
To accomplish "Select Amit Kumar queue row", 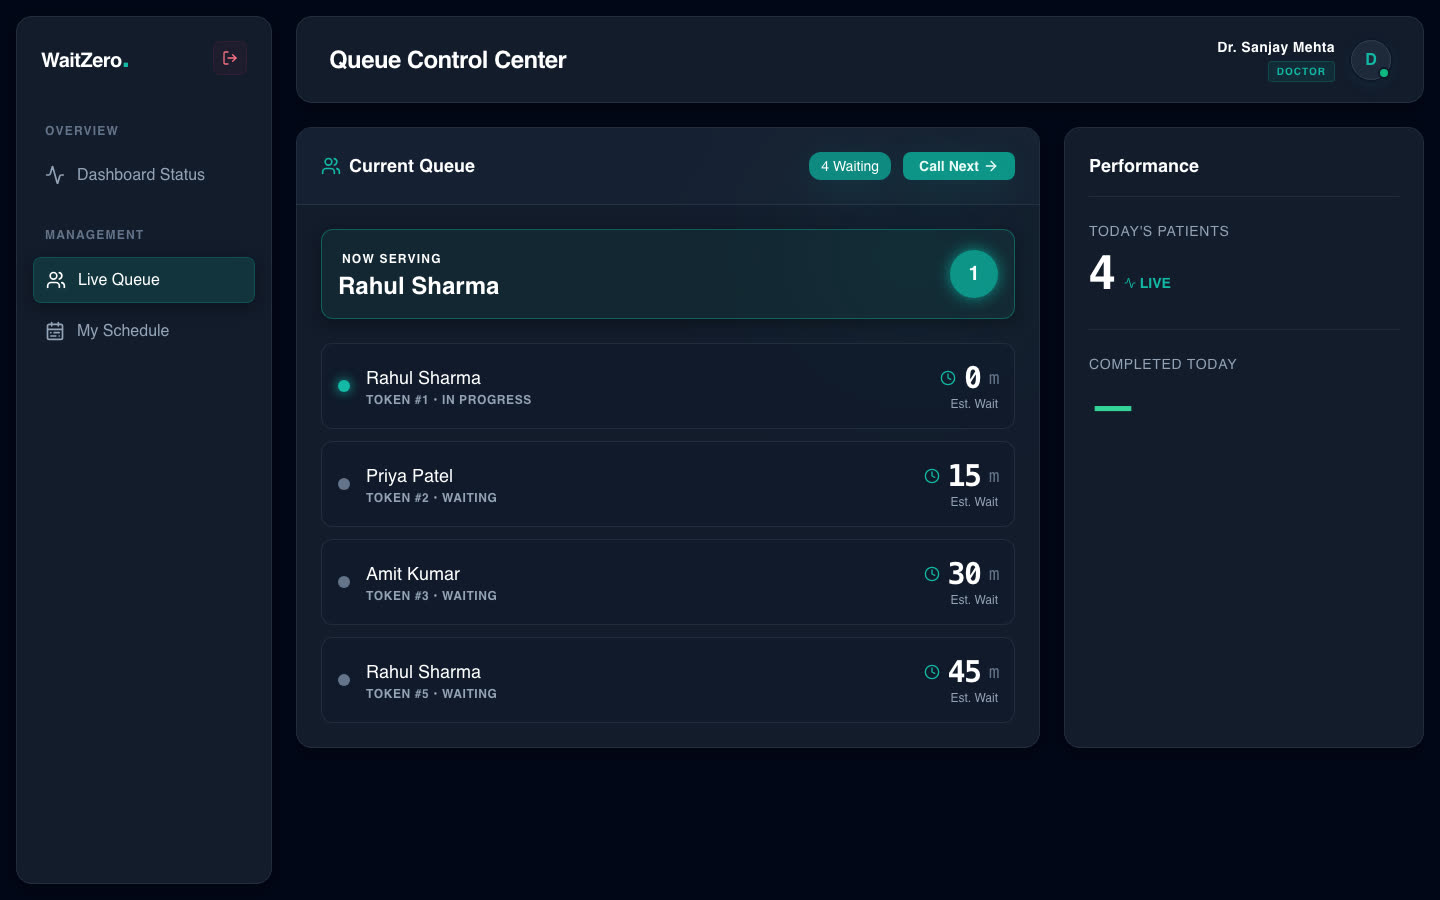I will tap(668, 582).
